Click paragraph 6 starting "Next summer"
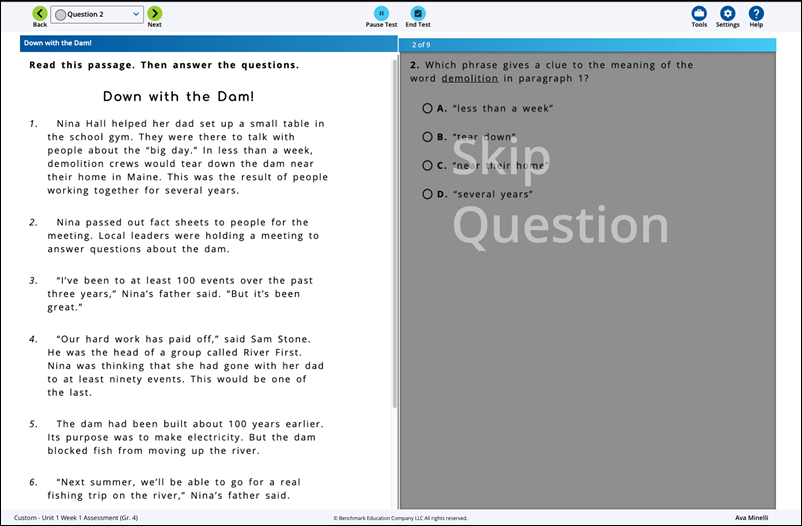This screenshot has width=802, height=526. click(174, 488)
